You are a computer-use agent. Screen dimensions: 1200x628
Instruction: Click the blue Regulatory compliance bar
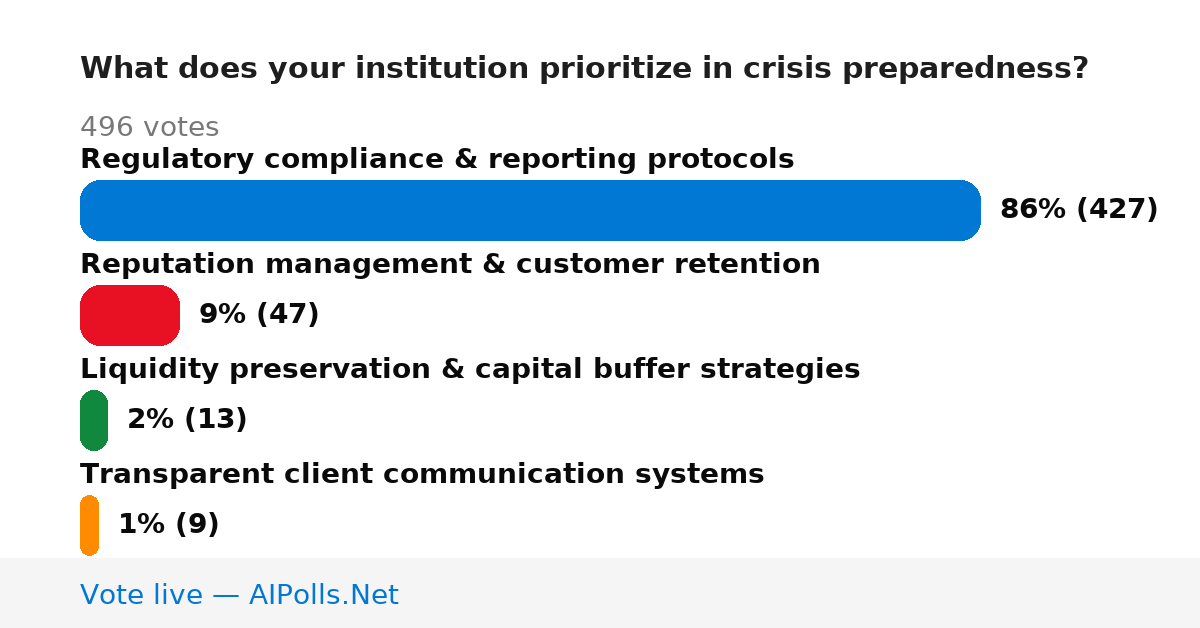tap(530, 210)
